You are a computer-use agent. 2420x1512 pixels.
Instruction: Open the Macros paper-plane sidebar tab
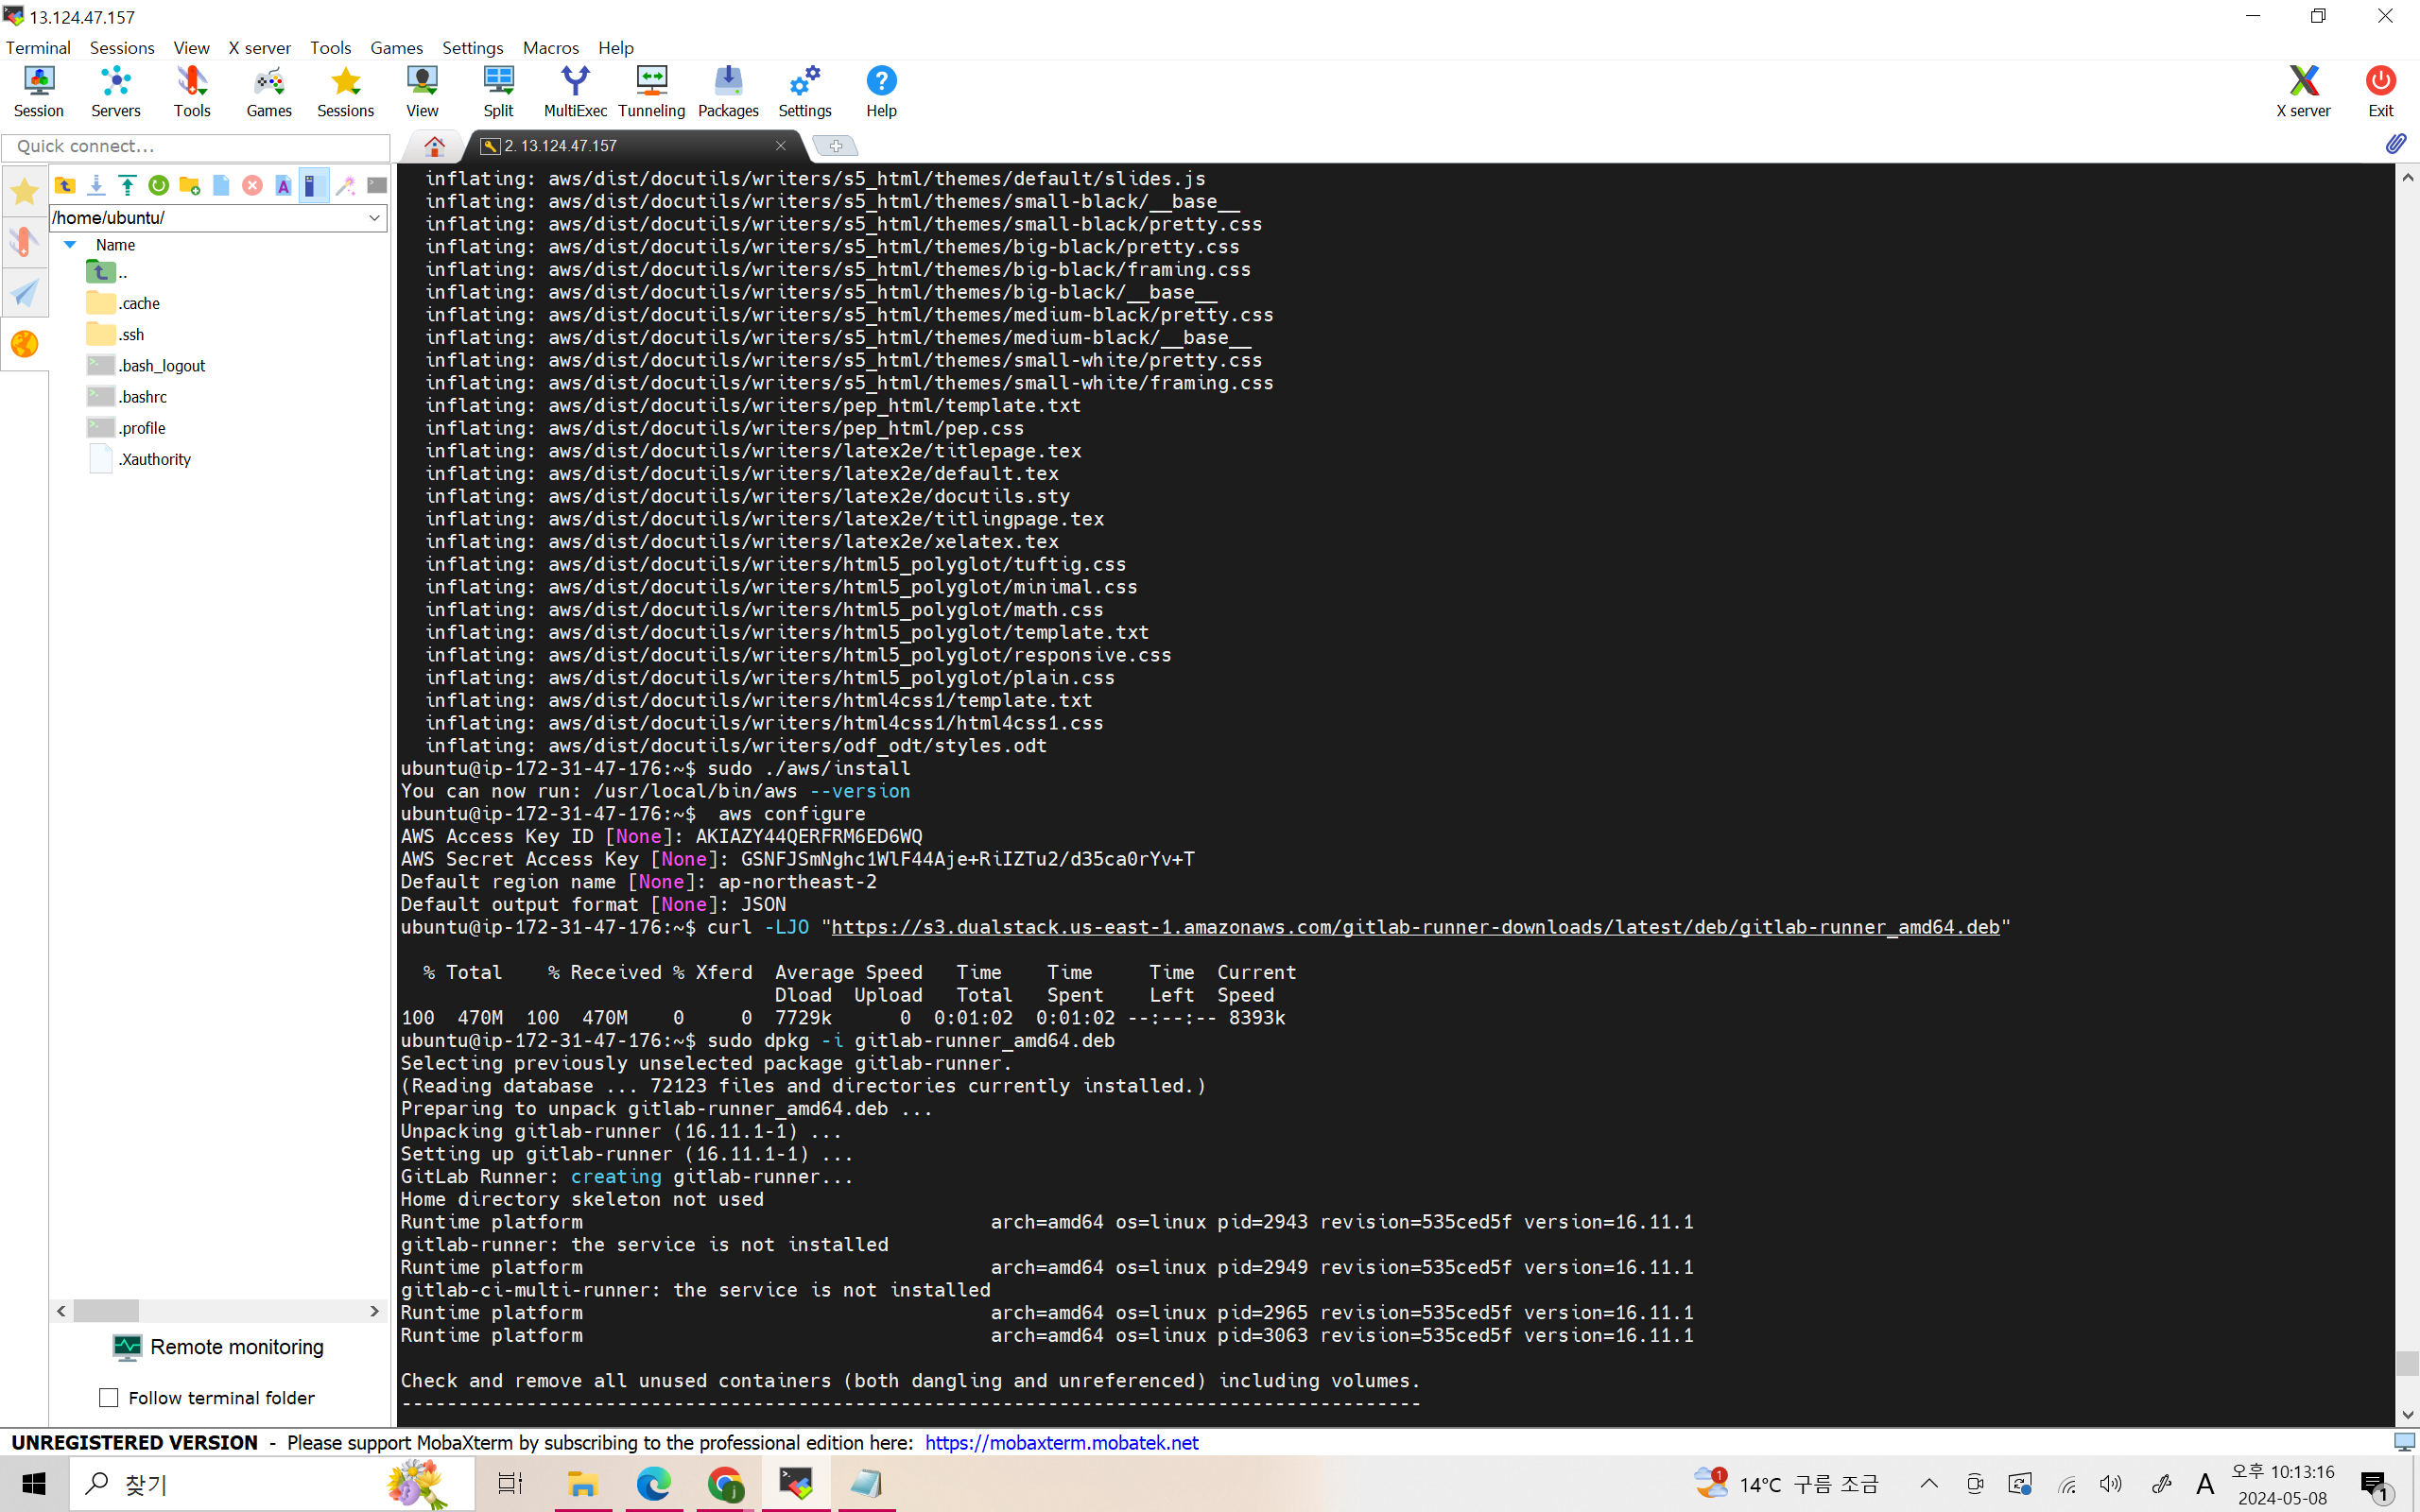24,293
